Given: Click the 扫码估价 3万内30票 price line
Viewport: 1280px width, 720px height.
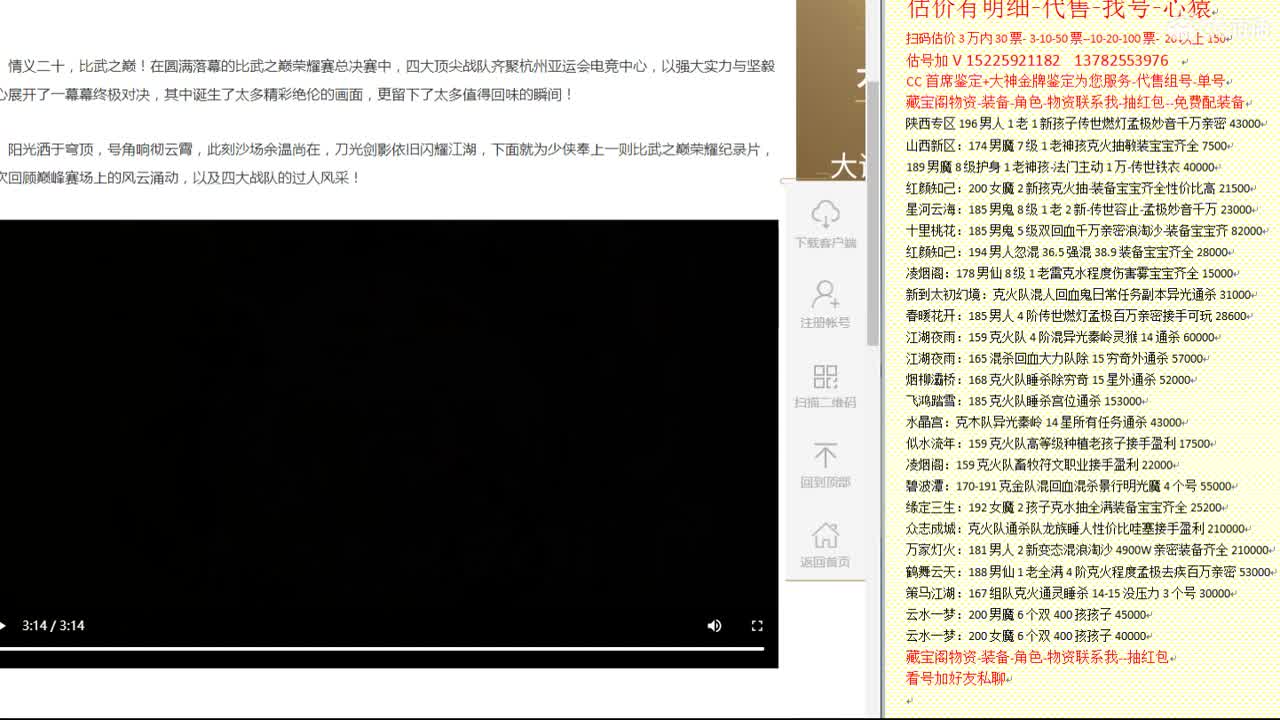Looking at the screenshot, I should [x=1068, y=38].
